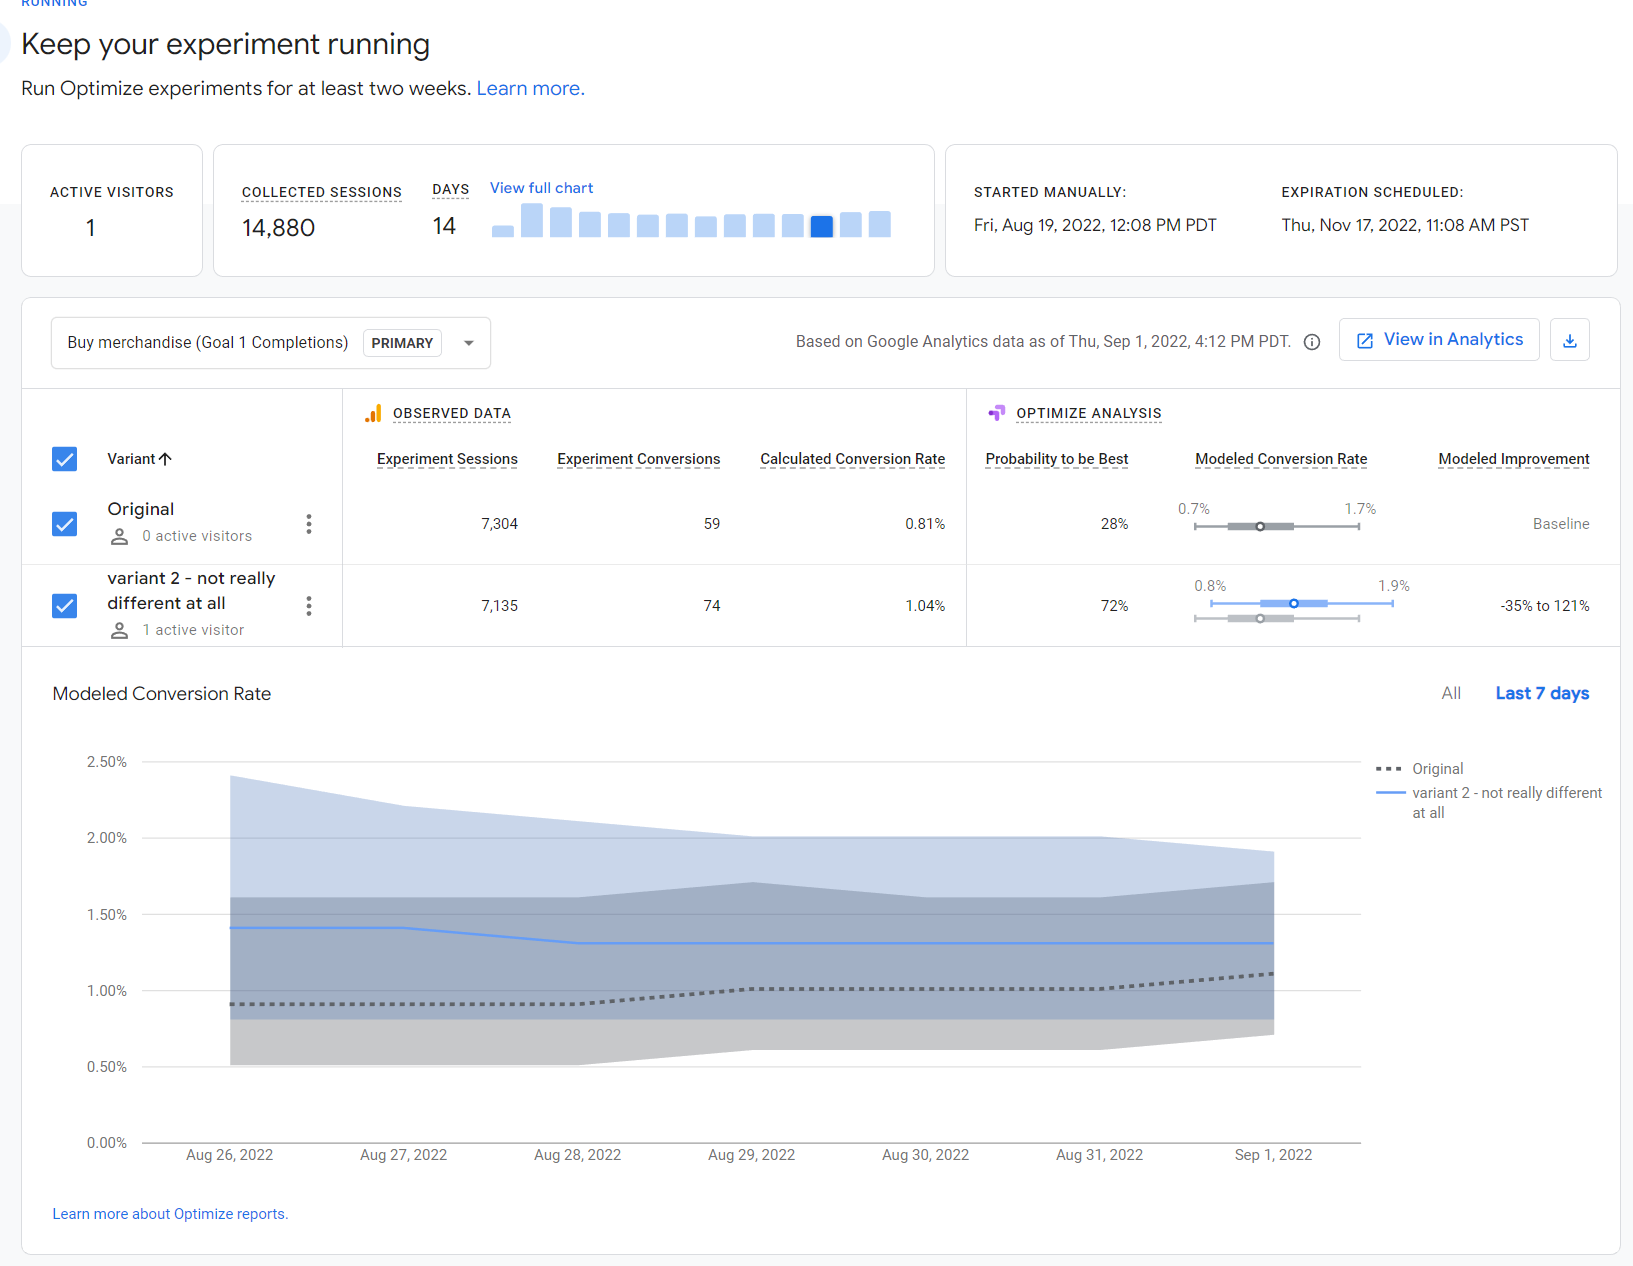Click the 28% probability cell
Viewport: 1633px width, 1266px height.
point(1114,524)
